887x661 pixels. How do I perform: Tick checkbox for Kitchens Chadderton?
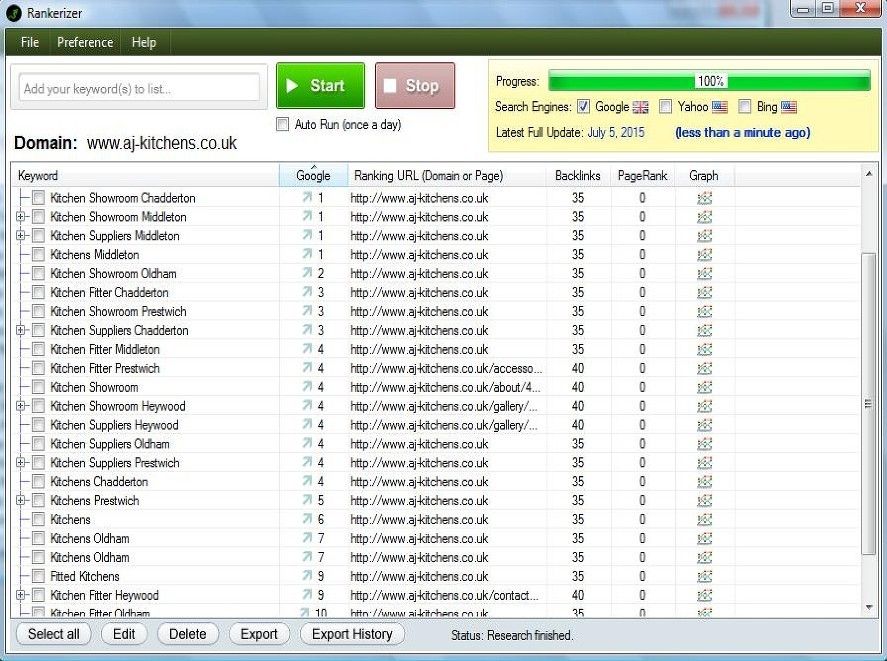coord(38,482)
